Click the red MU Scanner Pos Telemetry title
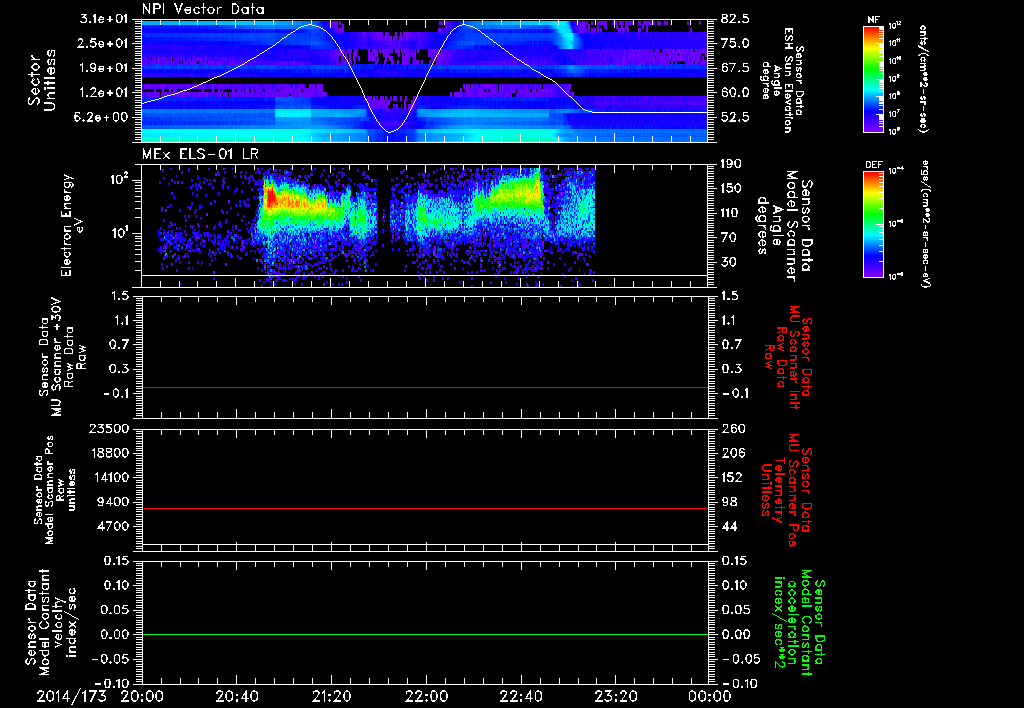1024x708 pixels. click(x=786, y=490)
